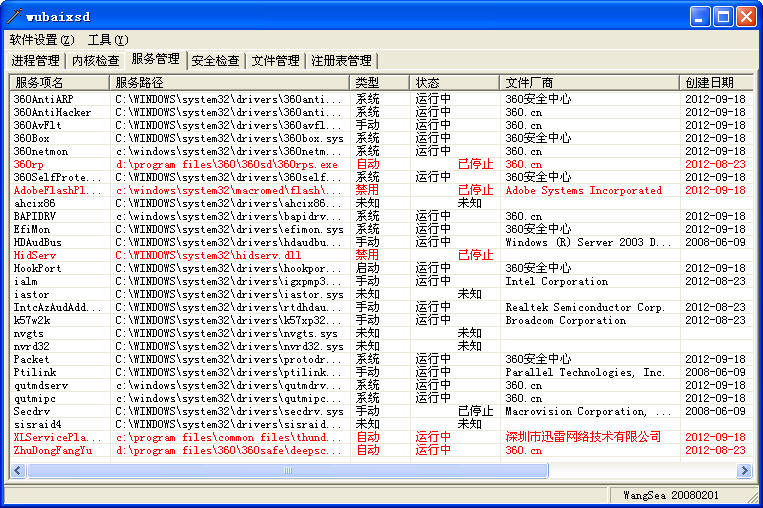The image size is (763, 508).
Task: Click the 状态 column header
Action: click(454, 82)
